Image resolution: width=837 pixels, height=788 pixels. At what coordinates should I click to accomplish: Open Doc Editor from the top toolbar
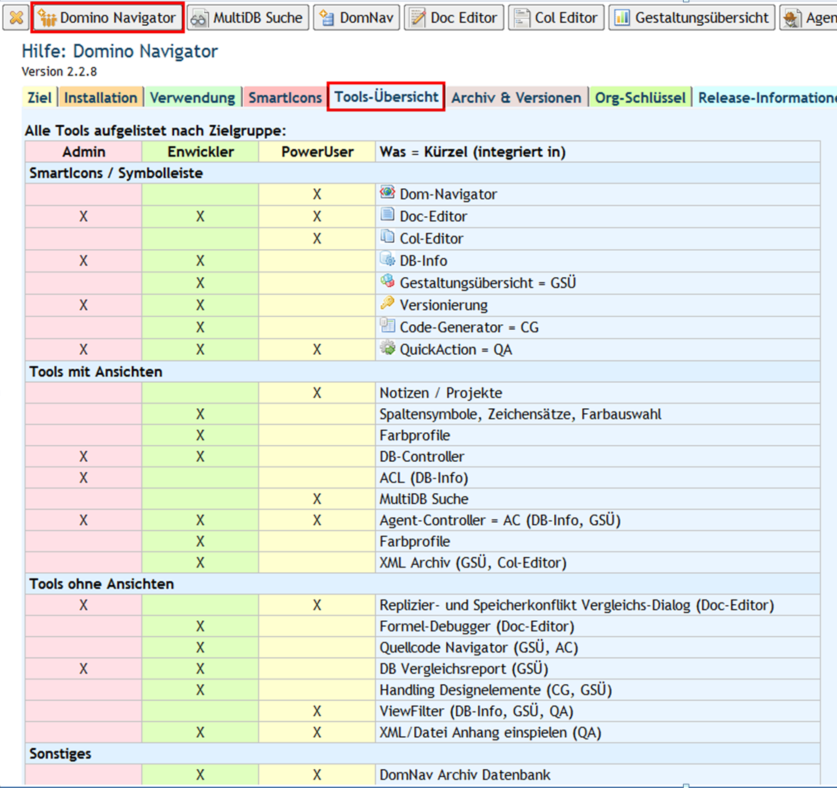(454, 18)
